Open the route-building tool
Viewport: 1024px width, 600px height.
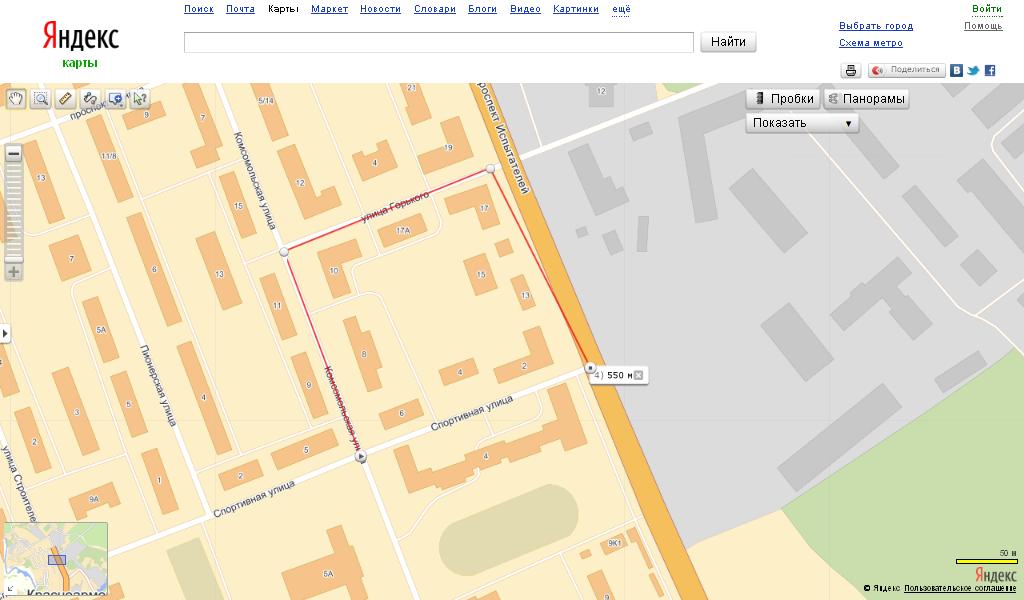(x=90, y=99)
